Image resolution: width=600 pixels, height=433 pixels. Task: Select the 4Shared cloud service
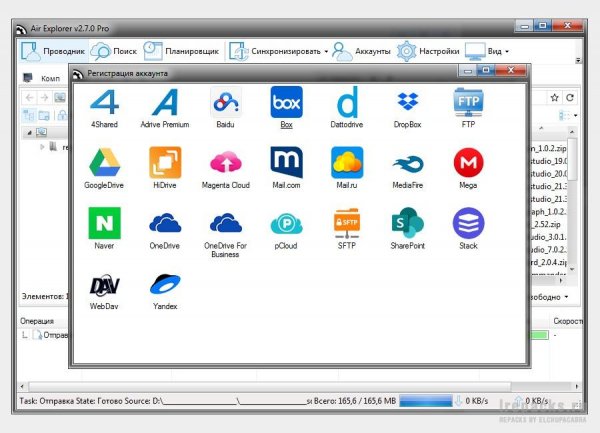(104, 108)
